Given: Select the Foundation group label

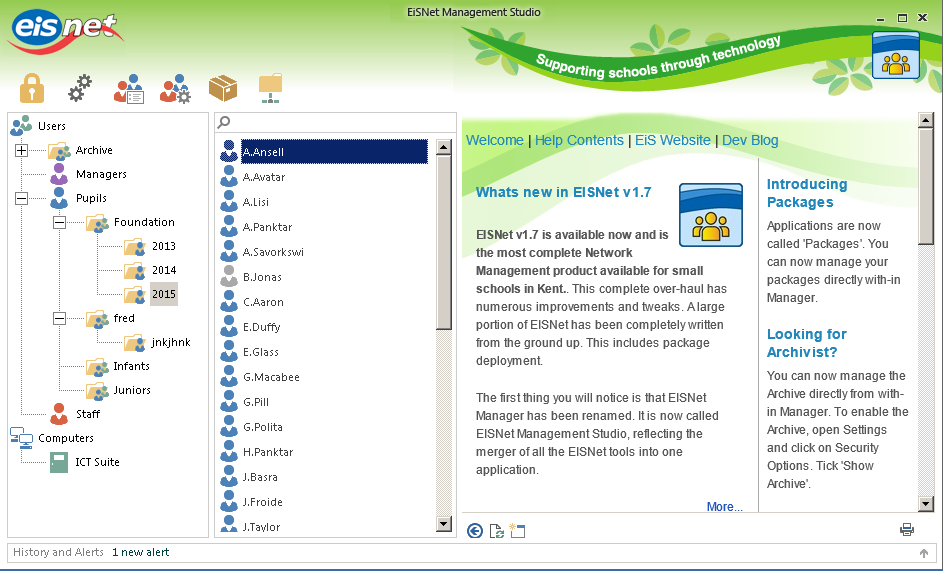Looking at the screenshot, I should tap(144, 222).
